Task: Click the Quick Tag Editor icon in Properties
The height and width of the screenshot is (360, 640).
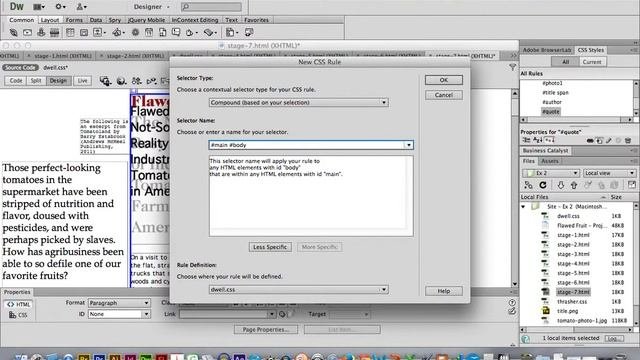Action: coord(512,311)
